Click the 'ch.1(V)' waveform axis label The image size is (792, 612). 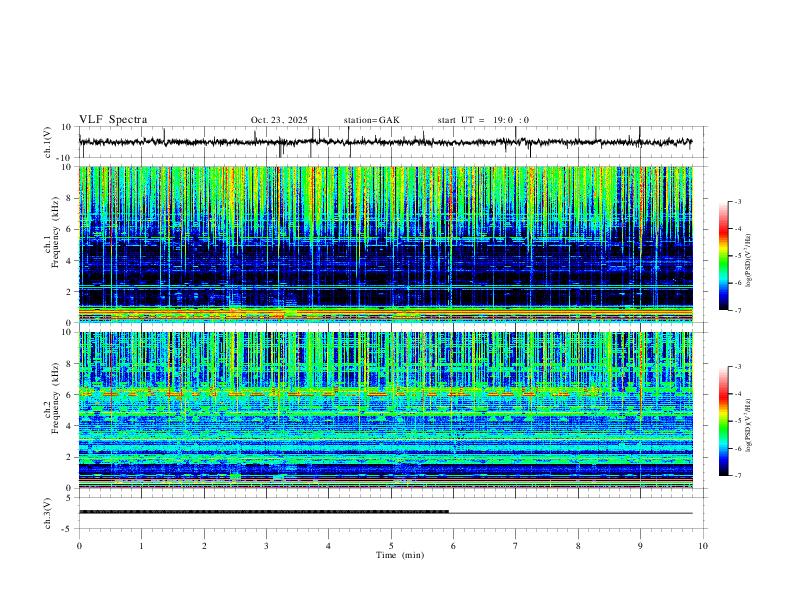point(48,142)
